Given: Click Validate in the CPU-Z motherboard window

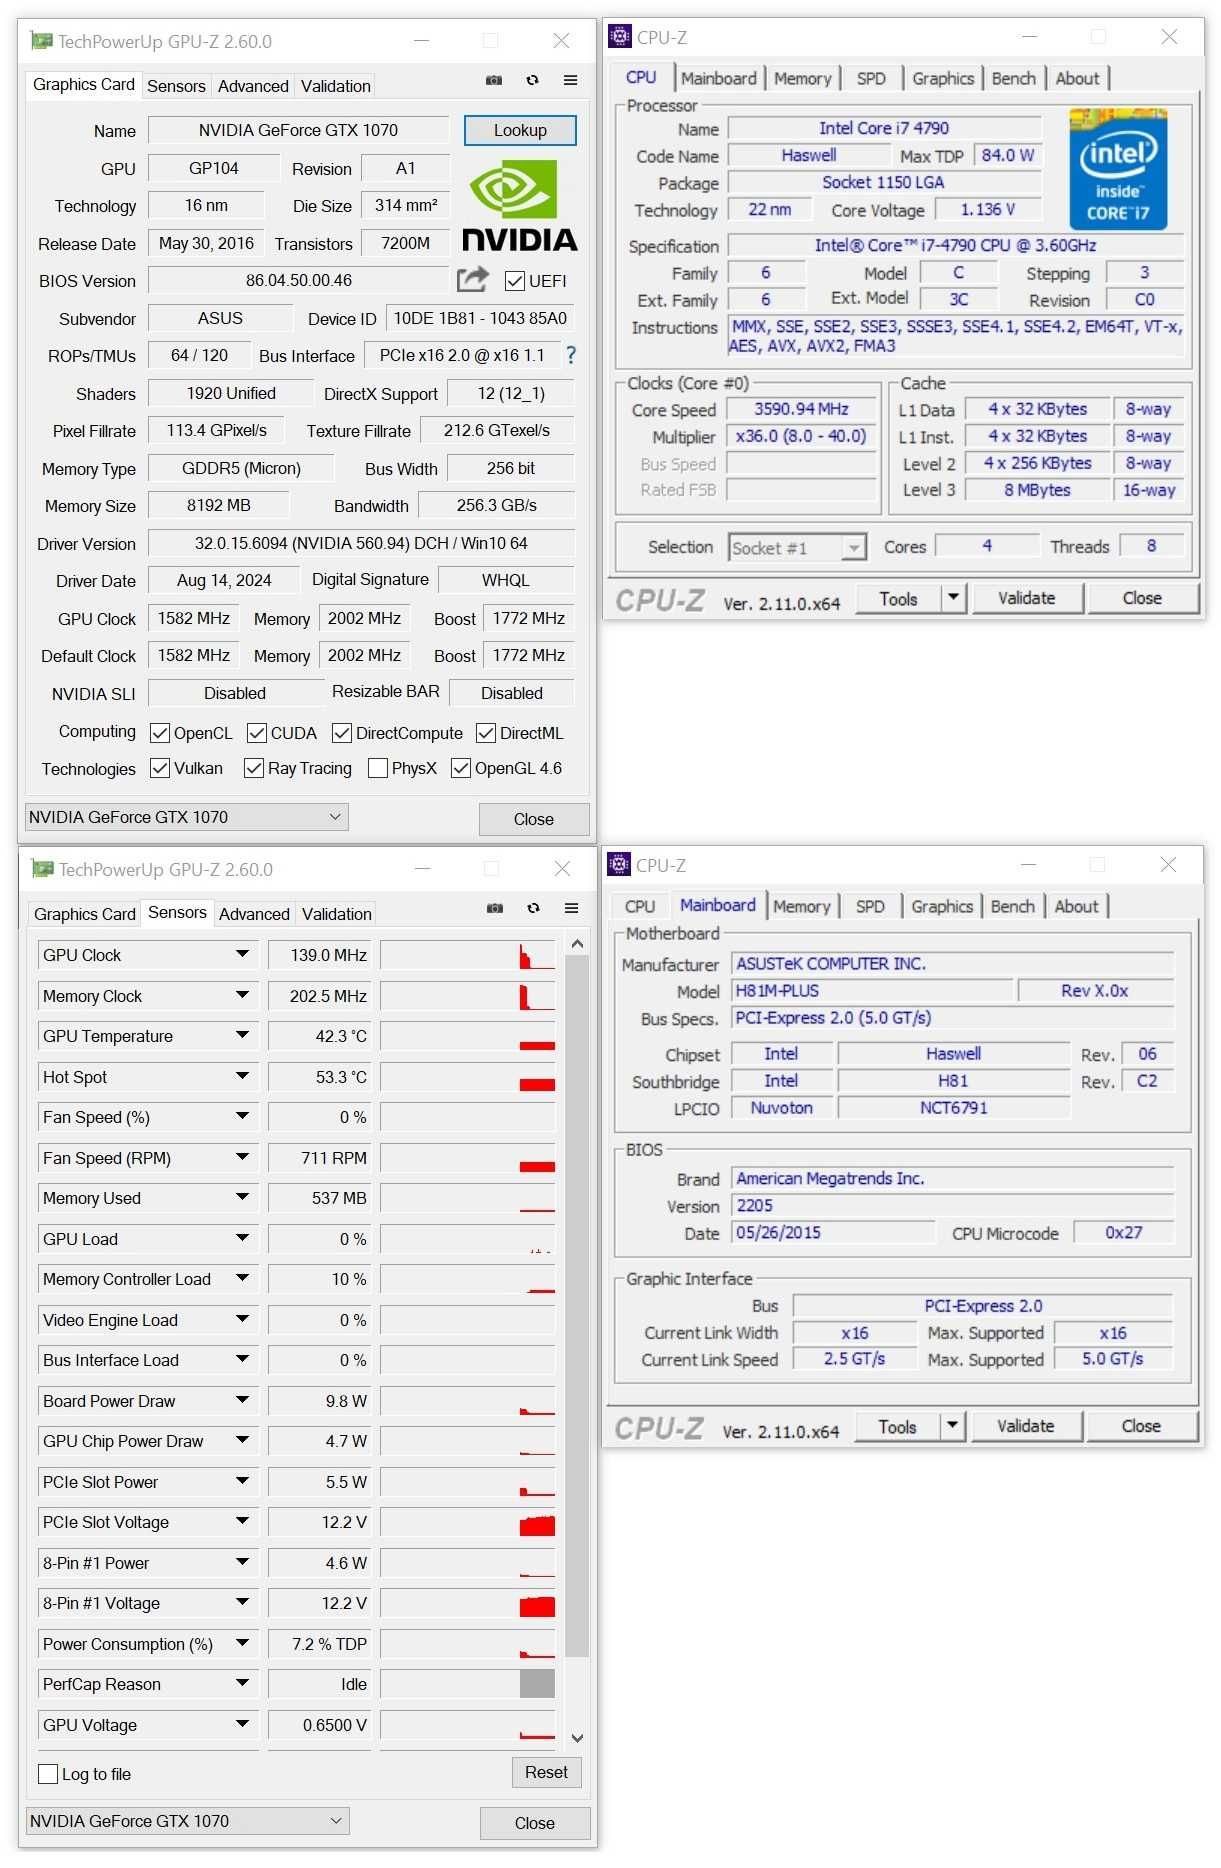Looking at the screenshot, I should (1026, 1426).
